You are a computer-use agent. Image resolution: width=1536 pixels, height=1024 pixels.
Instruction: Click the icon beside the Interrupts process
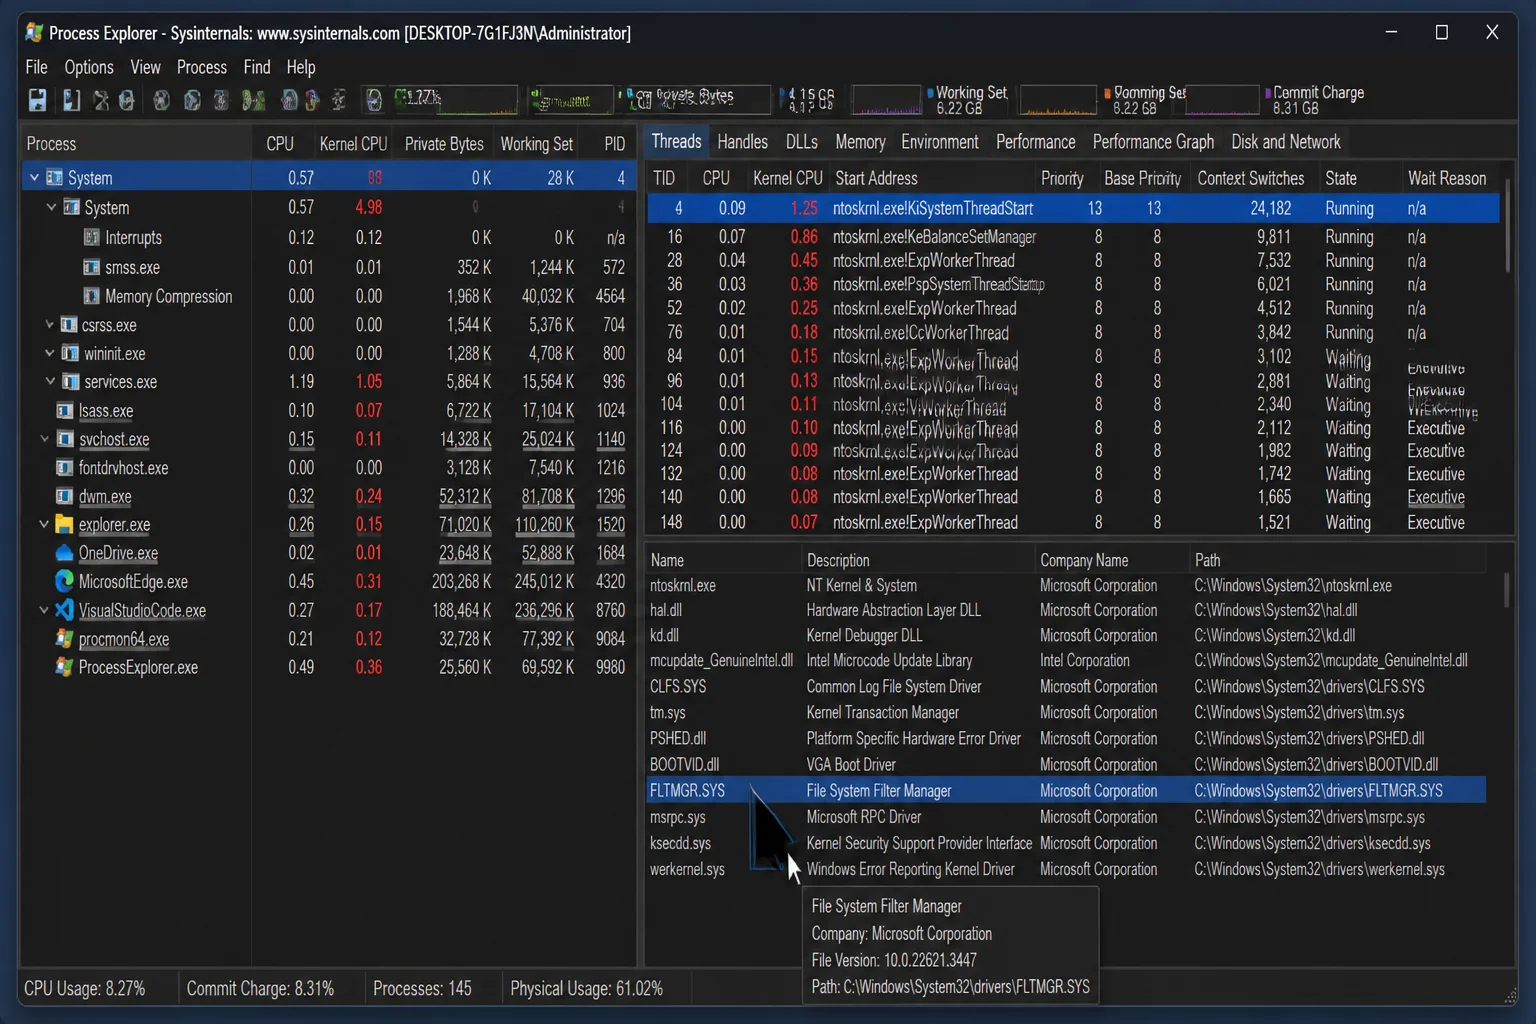[92, 238]
